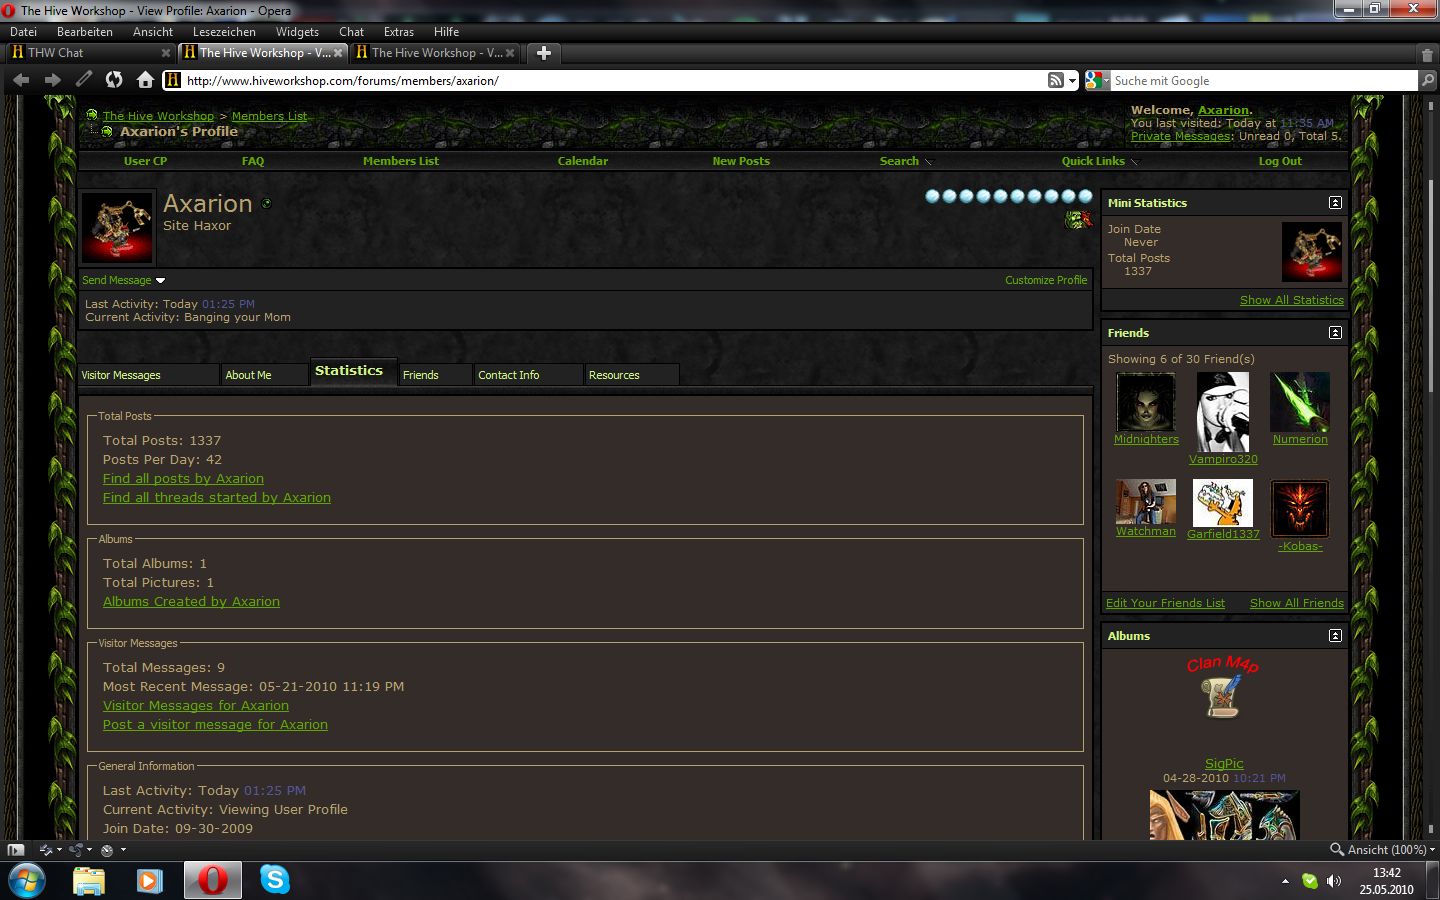Viewport: 1440px width, 900px height.
Task: Open Albums Created by Axarion link
Action: point(191,602)
